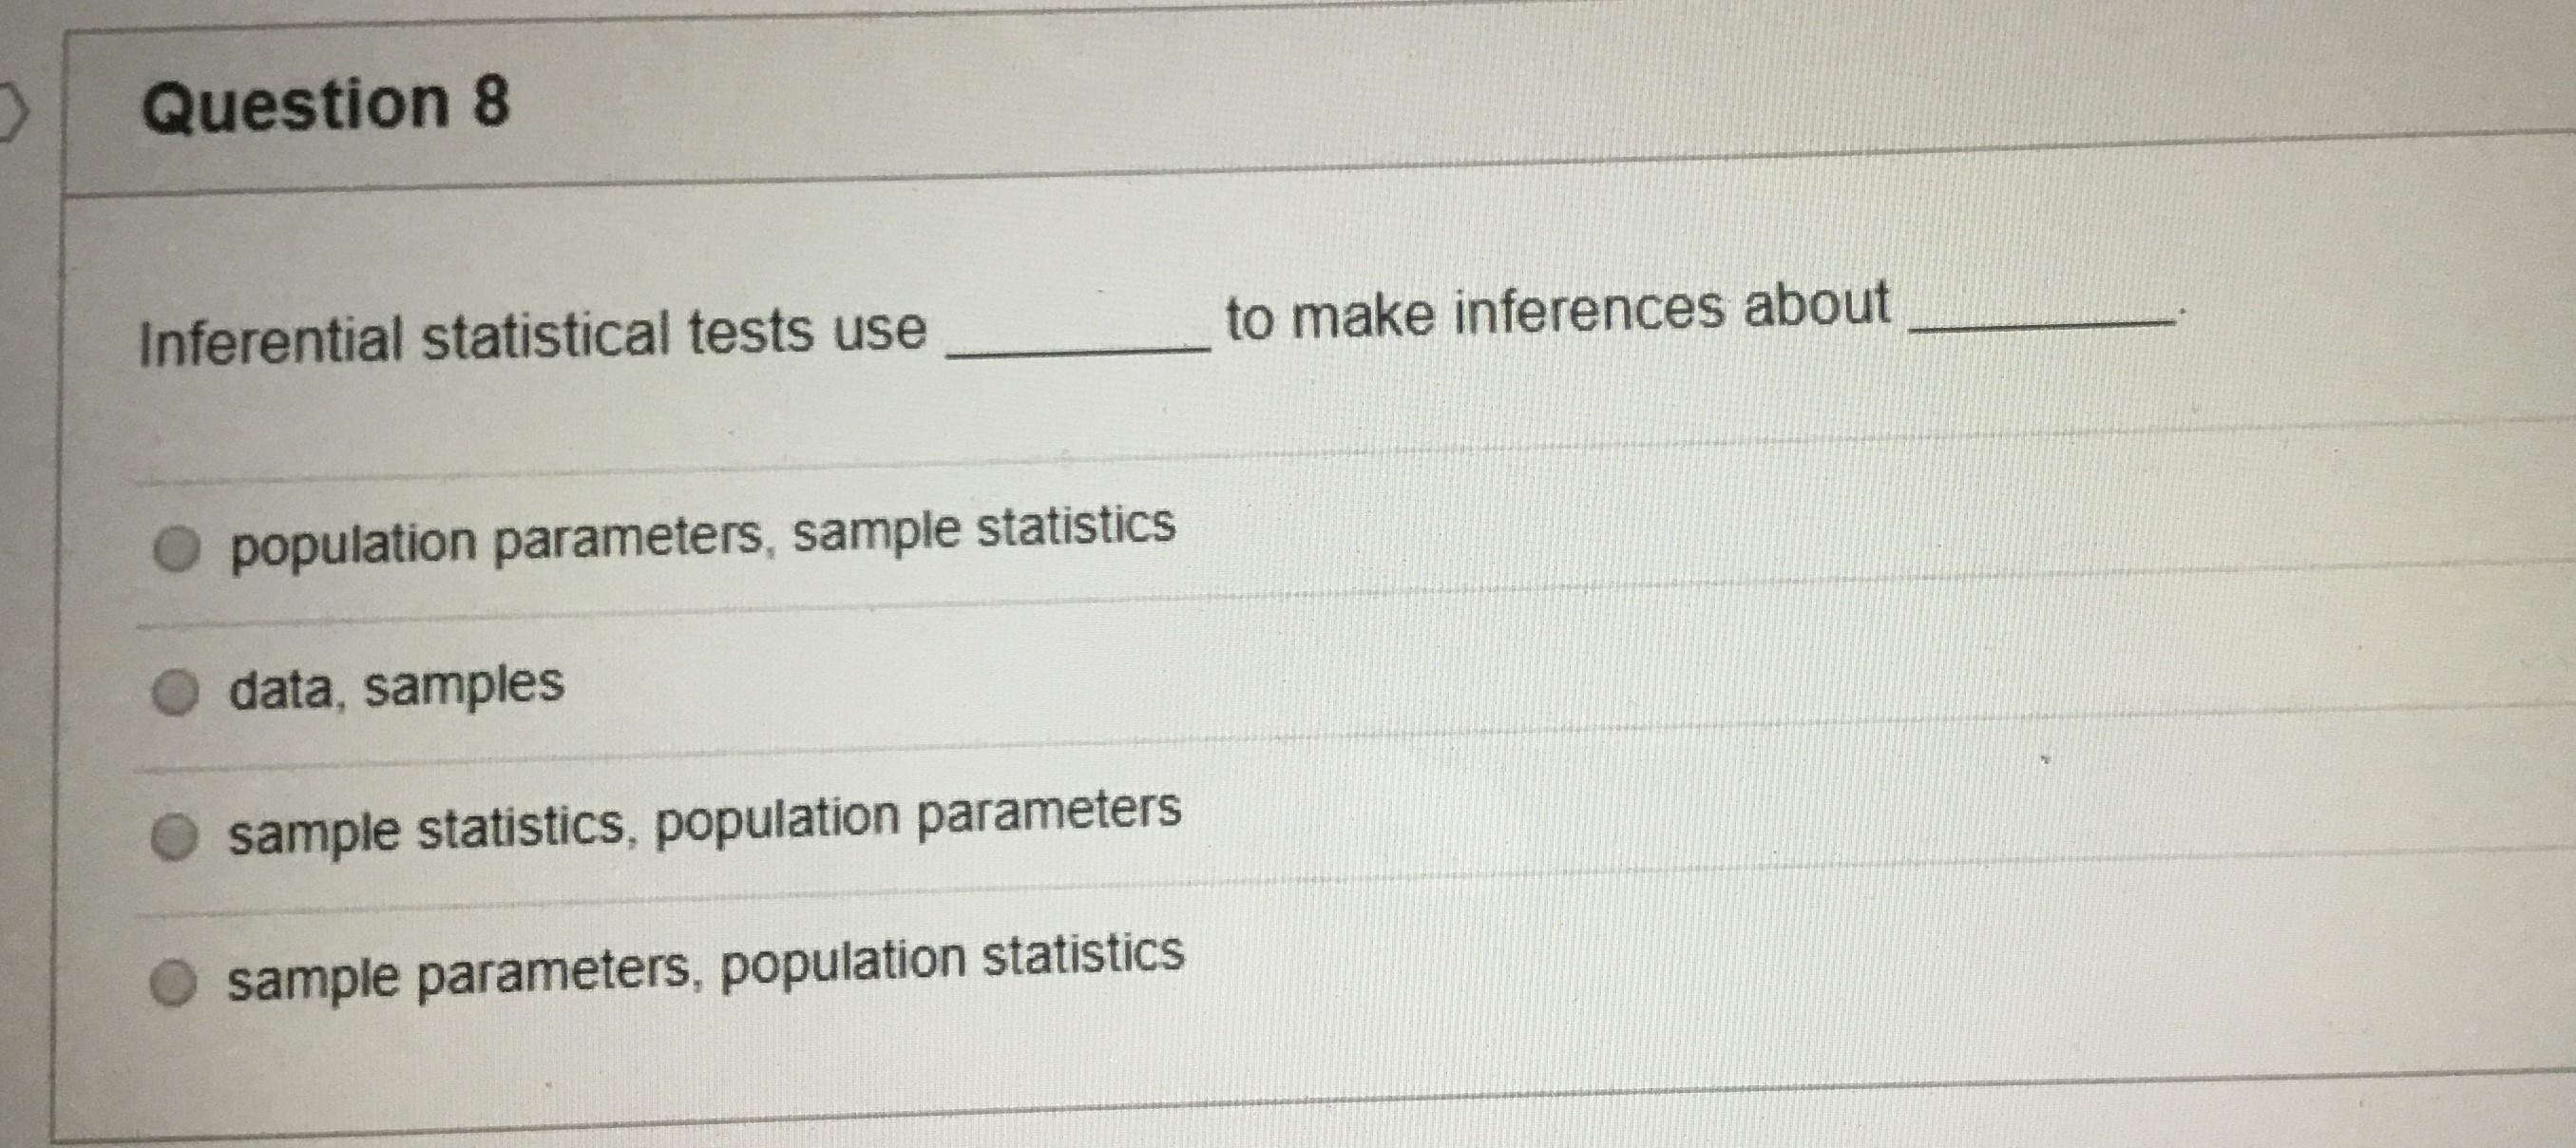
Task: Click the first blank after 'tests use'
Action: (x=1078, y=340)
